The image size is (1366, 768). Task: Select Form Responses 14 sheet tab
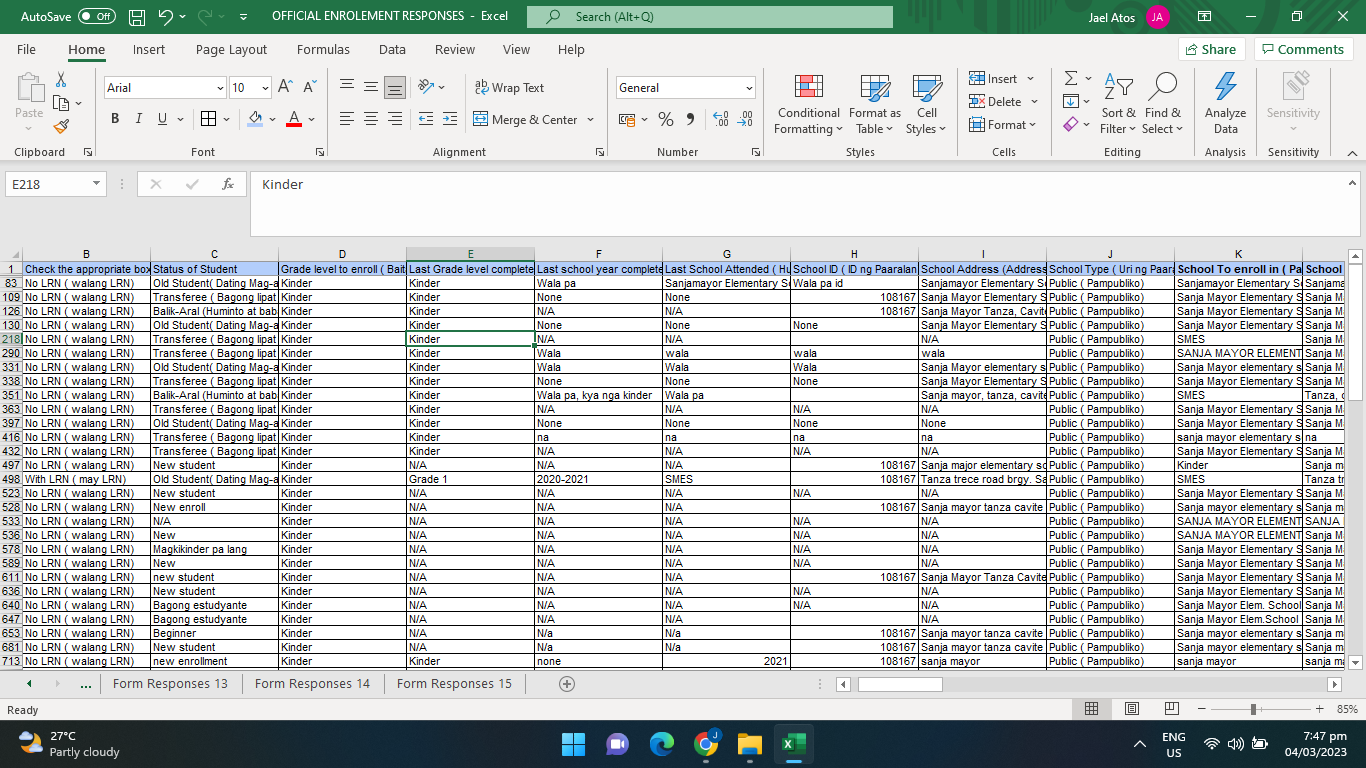point(312,684)
